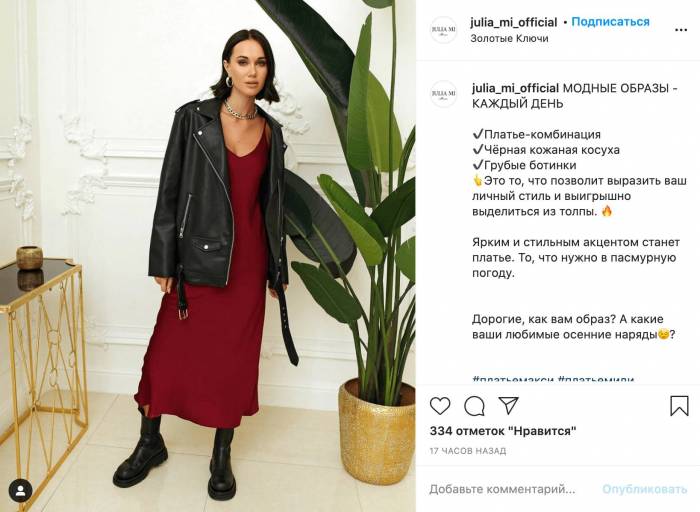This screenshot has width=700, height=512.
Task: Open the 17 часов назад timestamp
Action: (467, 451)
